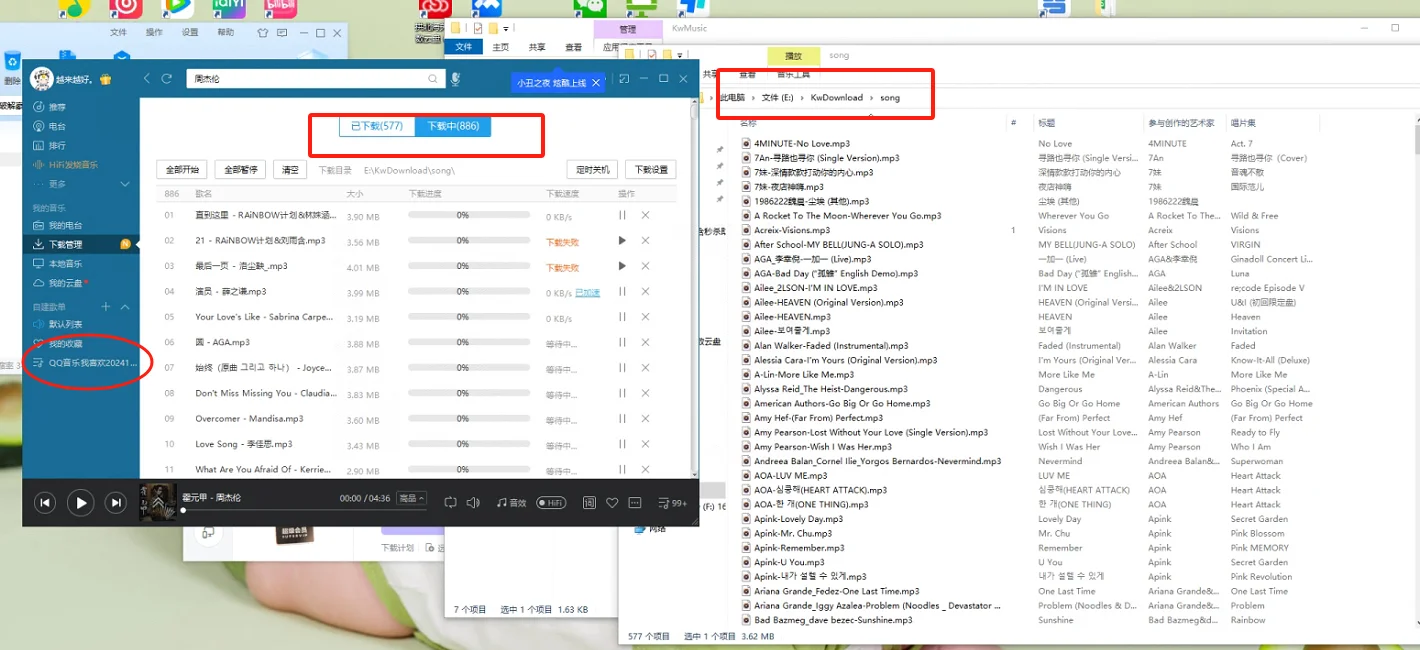The image size is (1420, 650).
Task: Open the 主页 tab in the KwMusic Explorer window
Action: pyautogui.click(x=500, y=47)
